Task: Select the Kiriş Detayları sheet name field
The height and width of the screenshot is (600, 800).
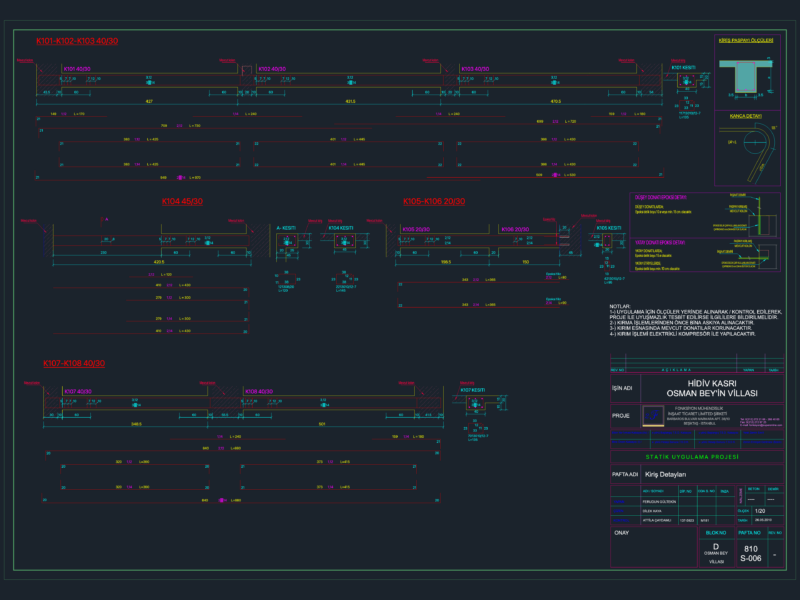Action: [x=712, y=474]
